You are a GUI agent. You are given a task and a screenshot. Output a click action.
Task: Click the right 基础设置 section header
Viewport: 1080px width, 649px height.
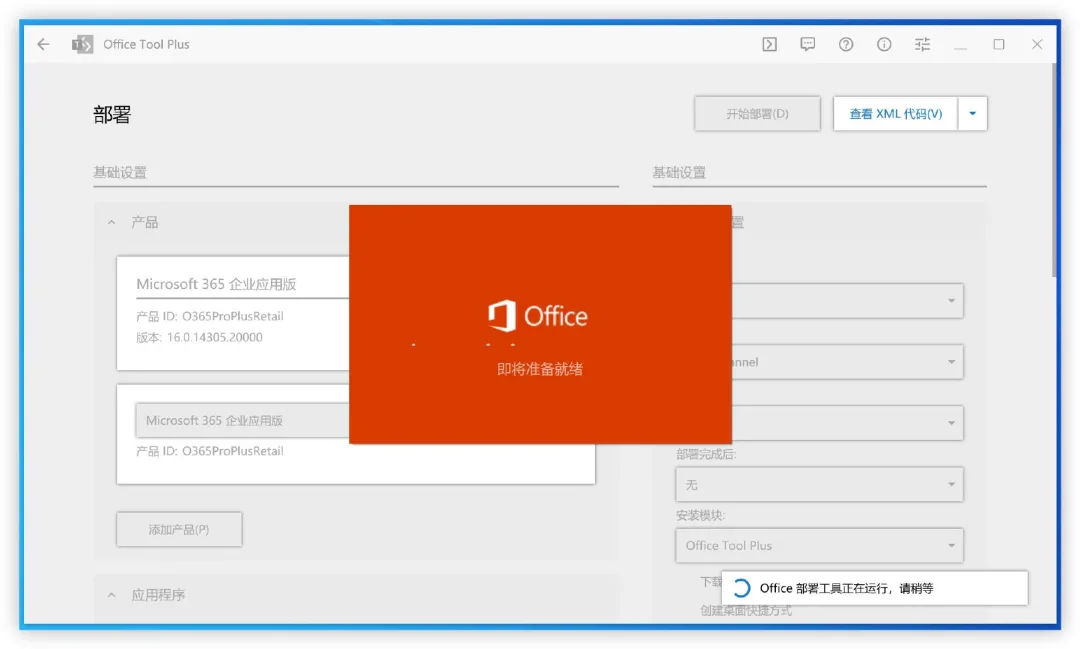point(679,172)
